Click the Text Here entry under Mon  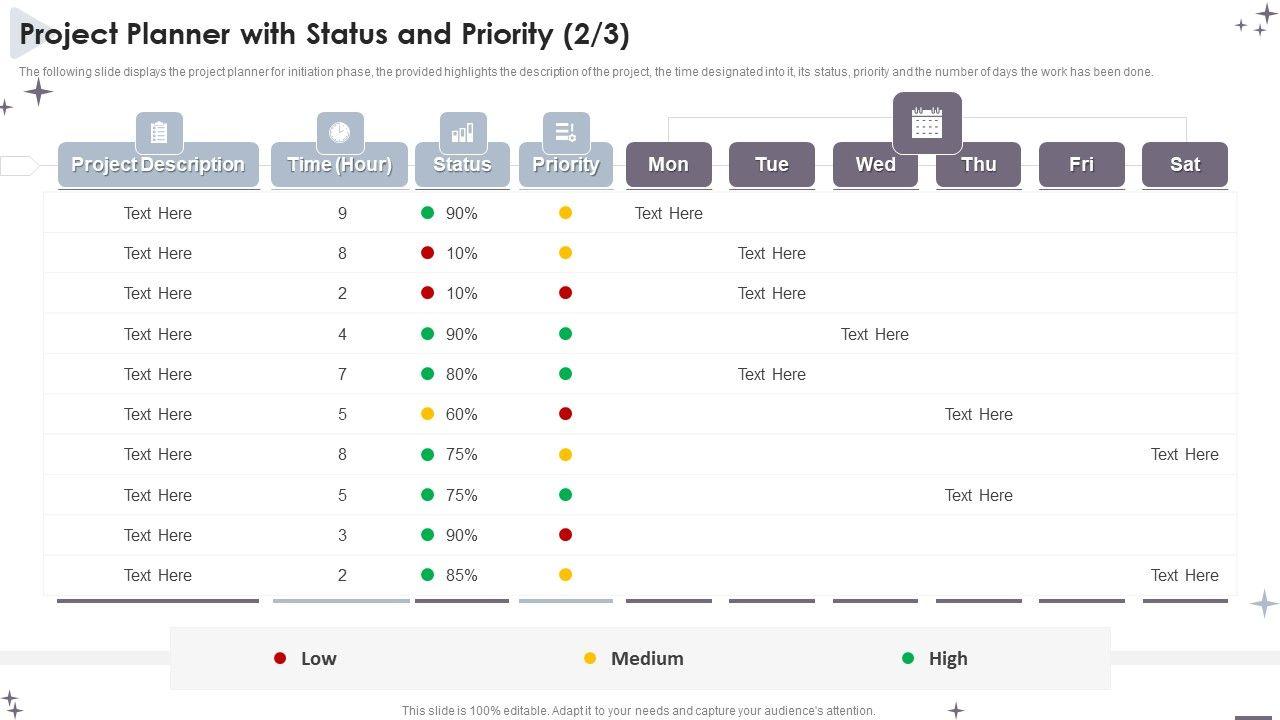pos(668,213)
